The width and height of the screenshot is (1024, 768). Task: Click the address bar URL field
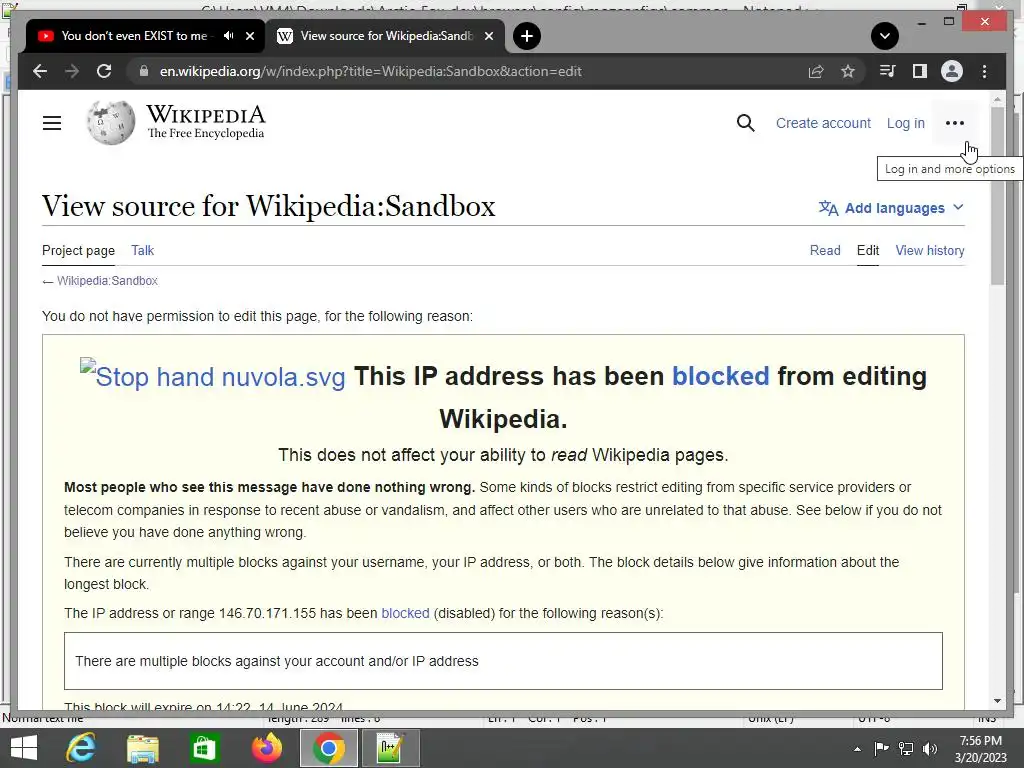pos(470,71)
